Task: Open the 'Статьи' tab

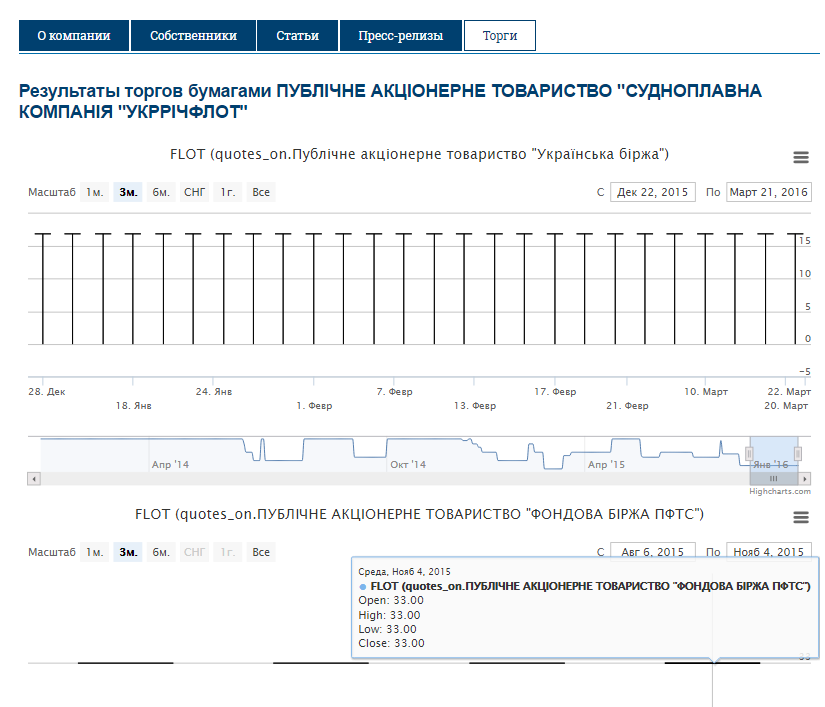Action: pyautogui.click(x=297, y=36)
